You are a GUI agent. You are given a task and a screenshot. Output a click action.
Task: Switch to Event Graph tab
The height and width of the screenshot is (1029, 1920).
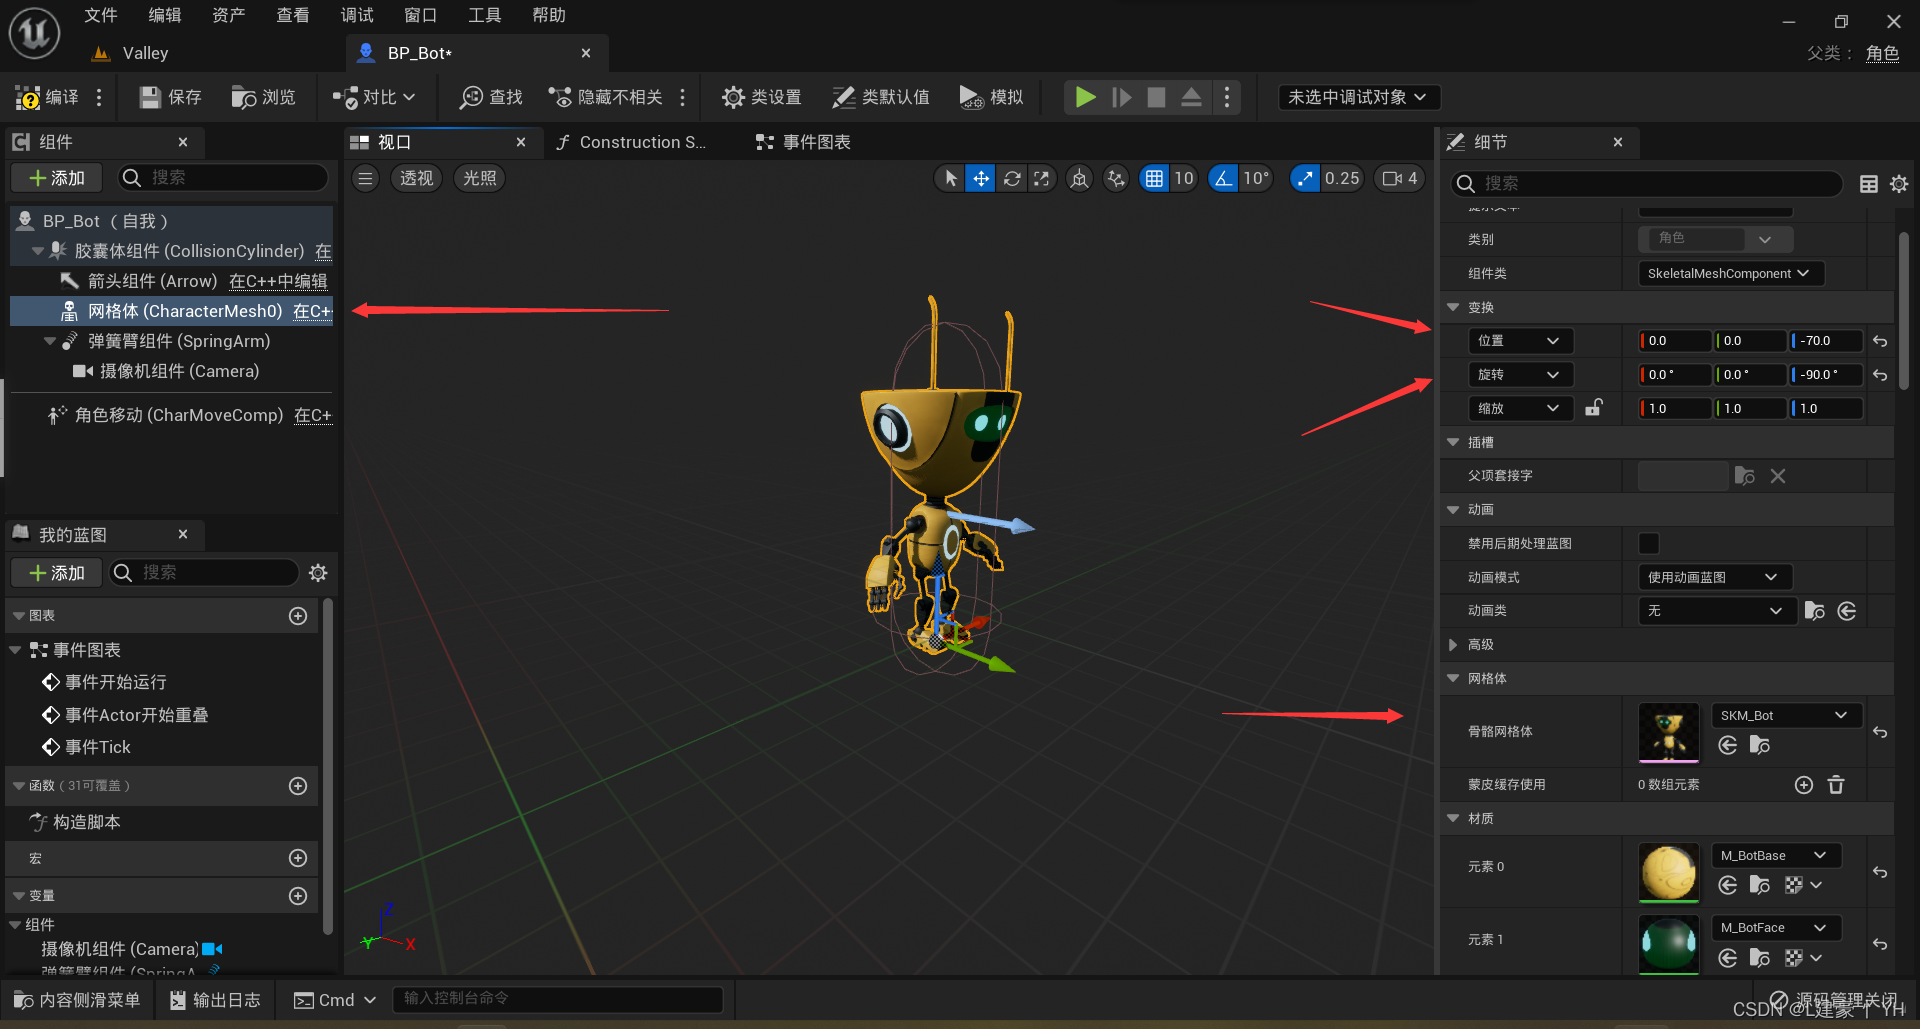(x=803, y=142)
